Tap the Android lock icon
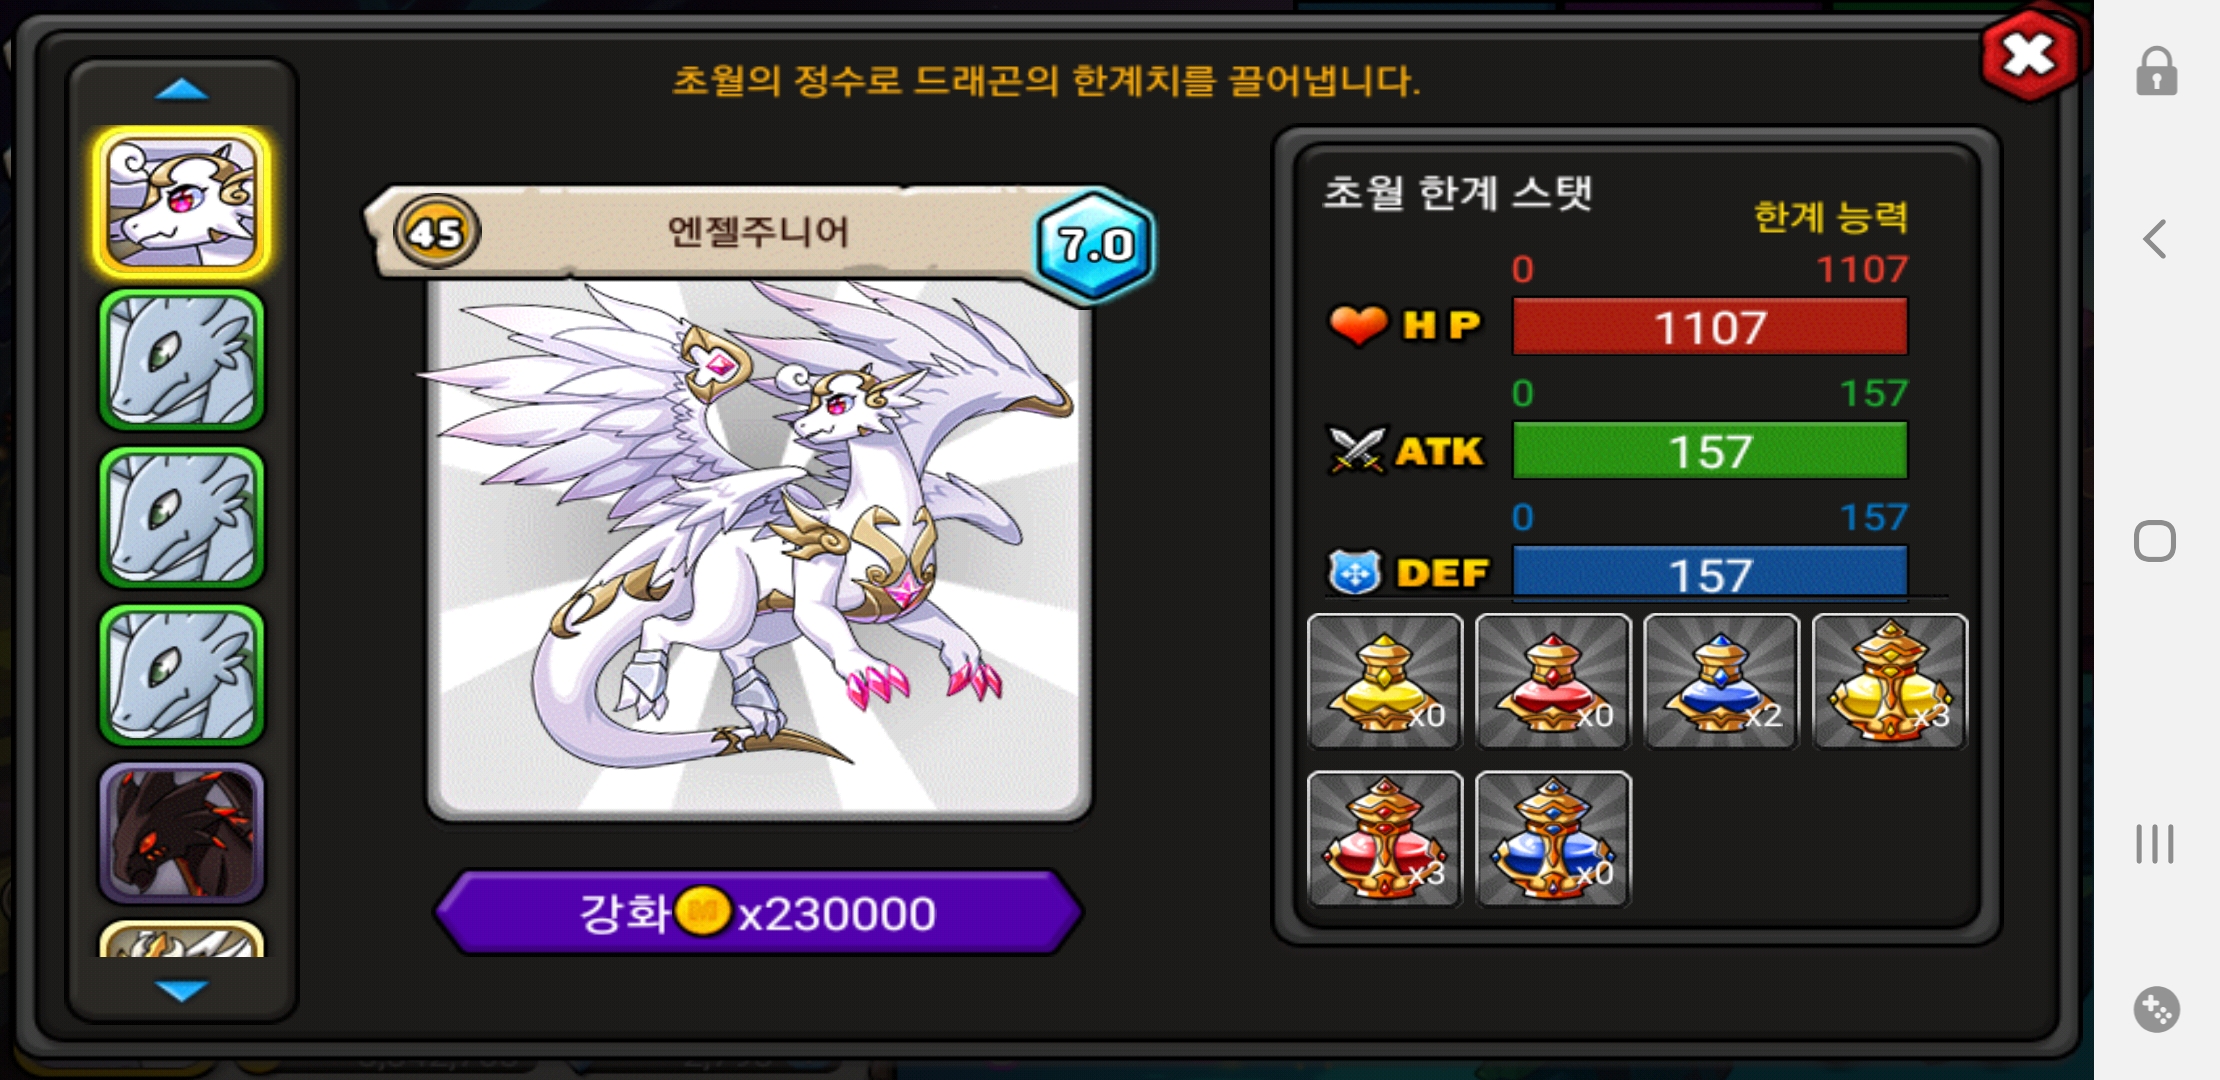Image resolution: width=2220 pixels, height=1080 pixels. coord(2156,71)
